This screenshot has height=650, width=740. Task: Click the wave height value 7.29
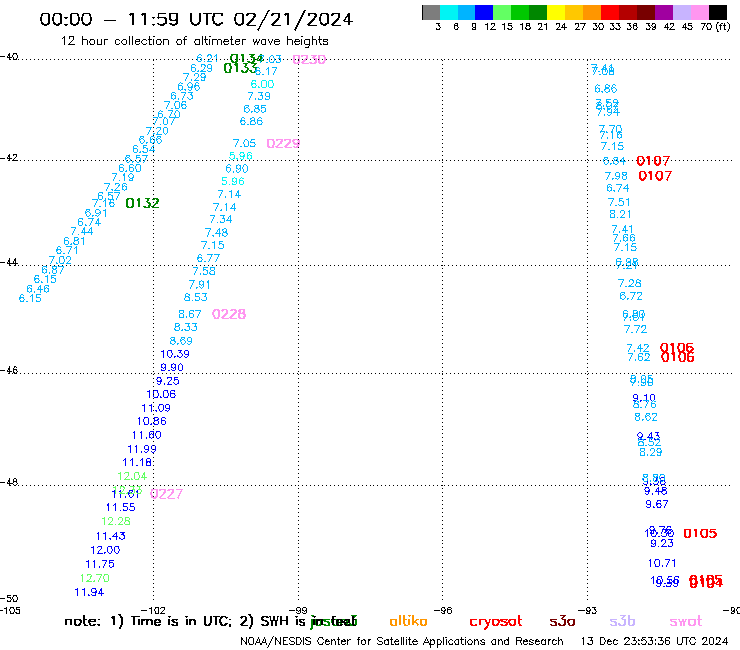[194, 77]
